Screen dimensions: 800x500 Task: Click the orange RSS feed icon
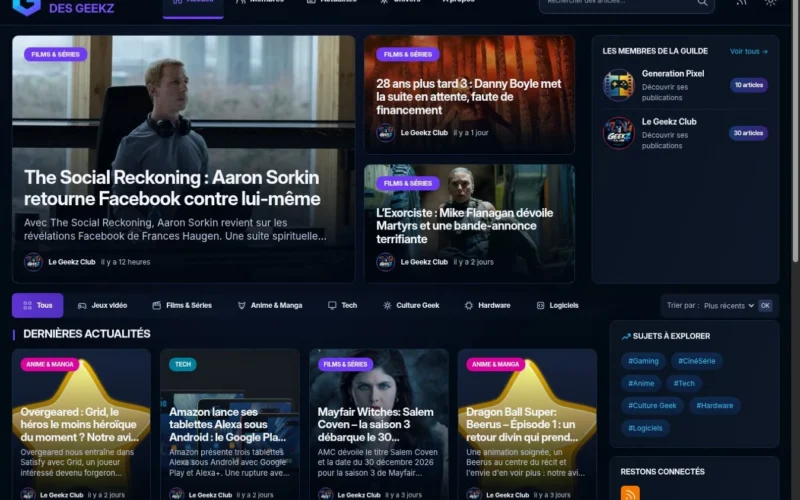[x=630, y=493]
